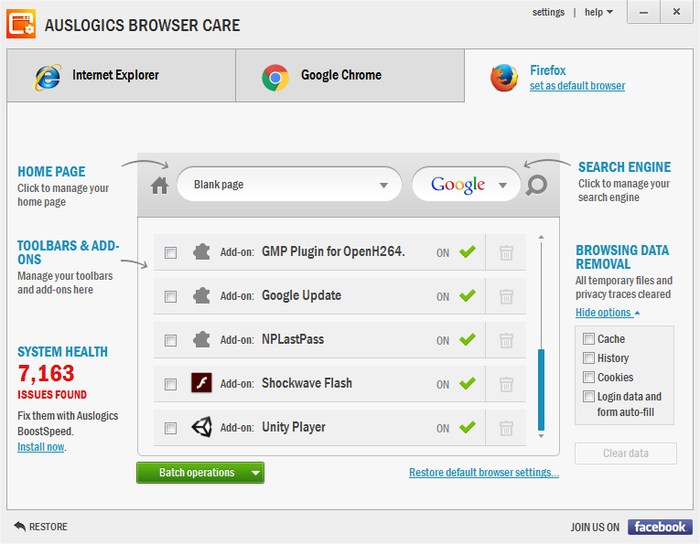Click the RESTORE text at bottom
The width and height of the screenshot is (700, 544).
click(x=48, y=527)
